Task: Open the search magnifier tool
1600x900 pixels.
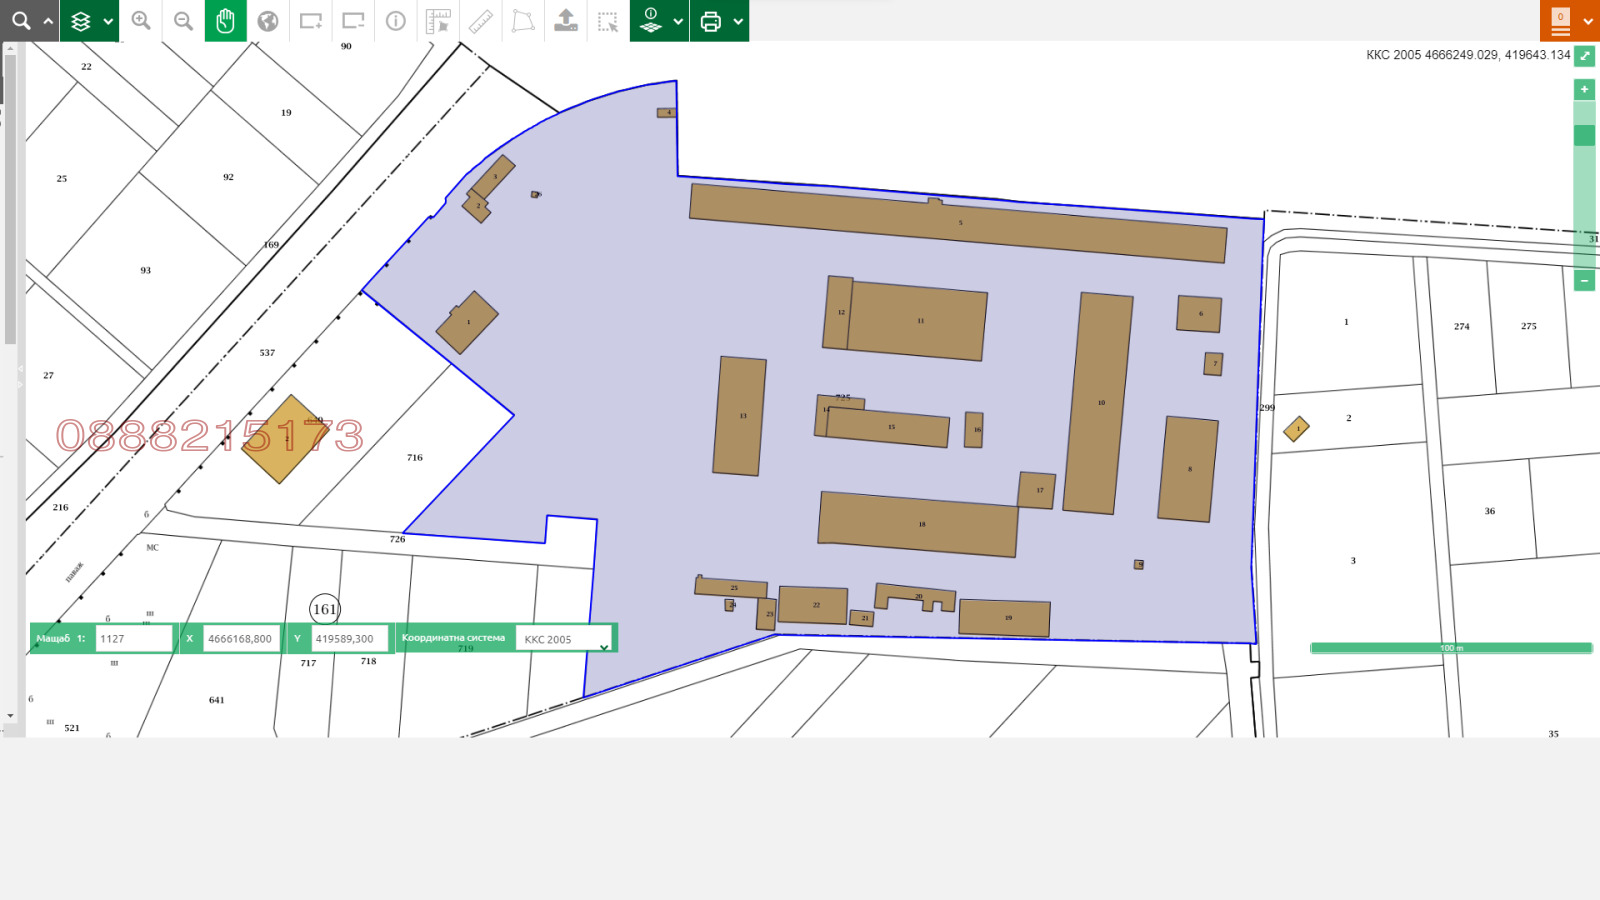Action: (x=21, y=21)
